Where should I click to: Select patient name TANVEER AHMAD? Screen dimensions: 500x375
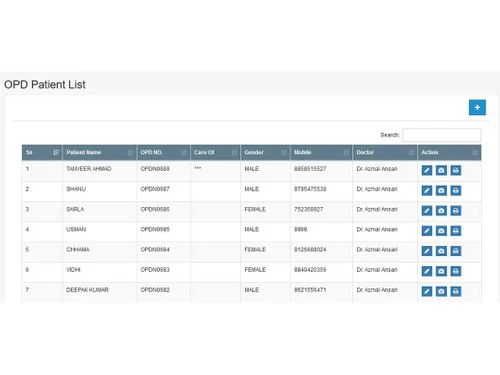[89, 169]
